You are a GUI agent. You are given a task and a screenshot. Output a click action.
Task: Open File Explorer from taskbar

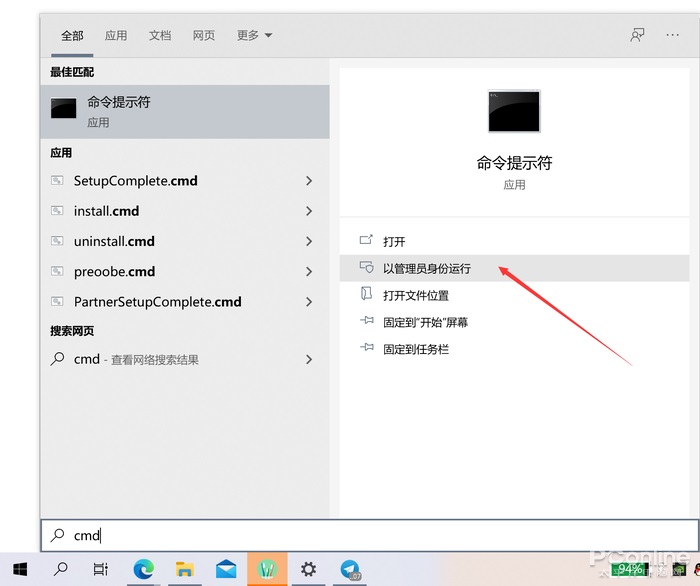184,569
